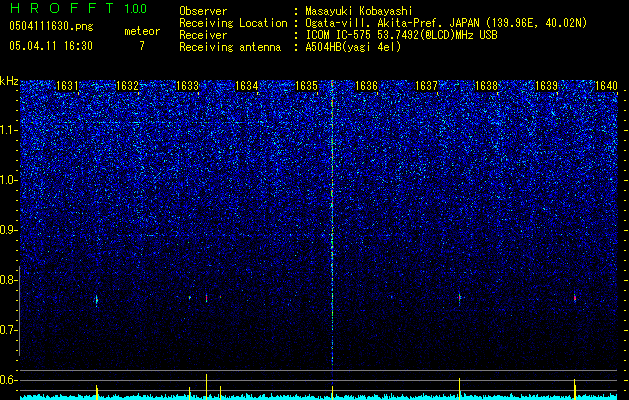Click the bright red echo just after 1633
629x400 pixels.
[x=207, y=298]
